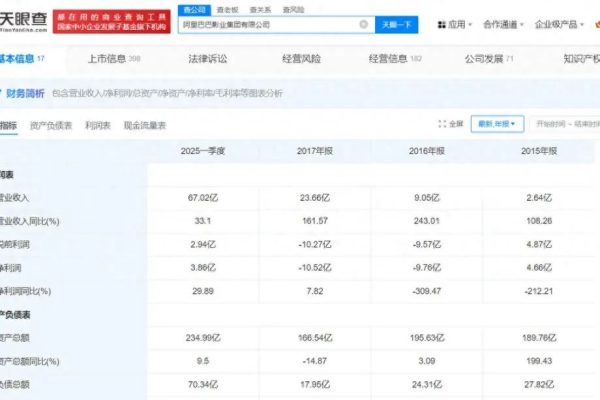Viewport: 600px width, 400px height.
Task: Click the 24.31亿 total liabilities value
Action: pos(427,385)
